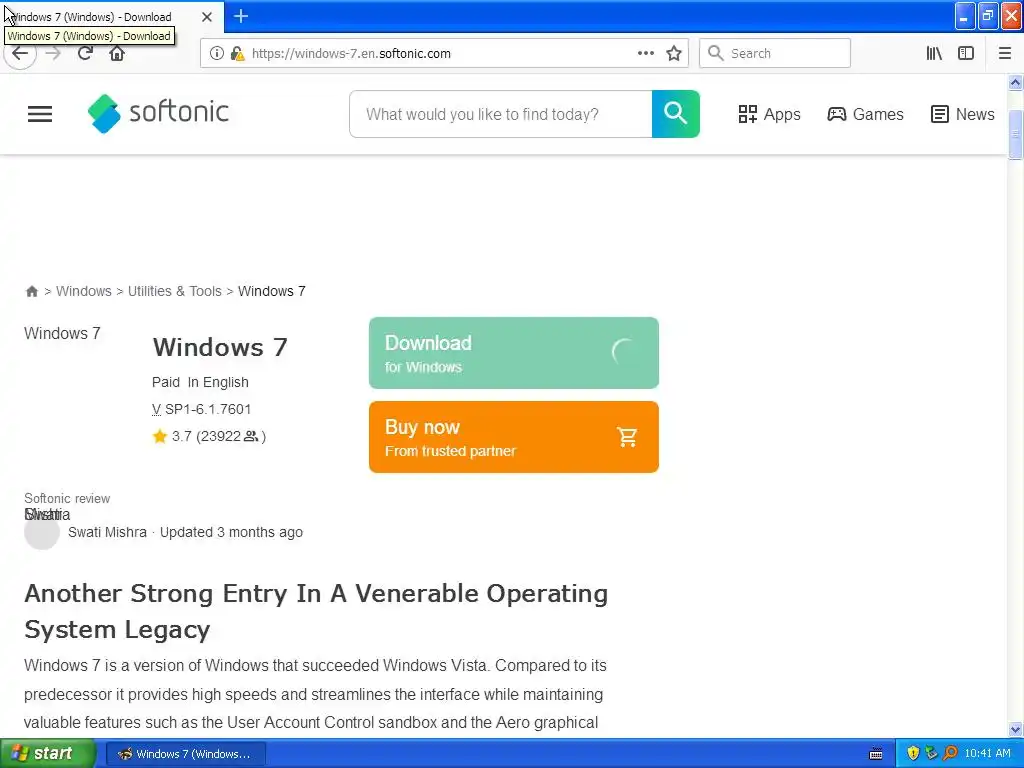Screen dimensions: 1024x768
Task: Open the Windows Start button
Action: (48, 754)
